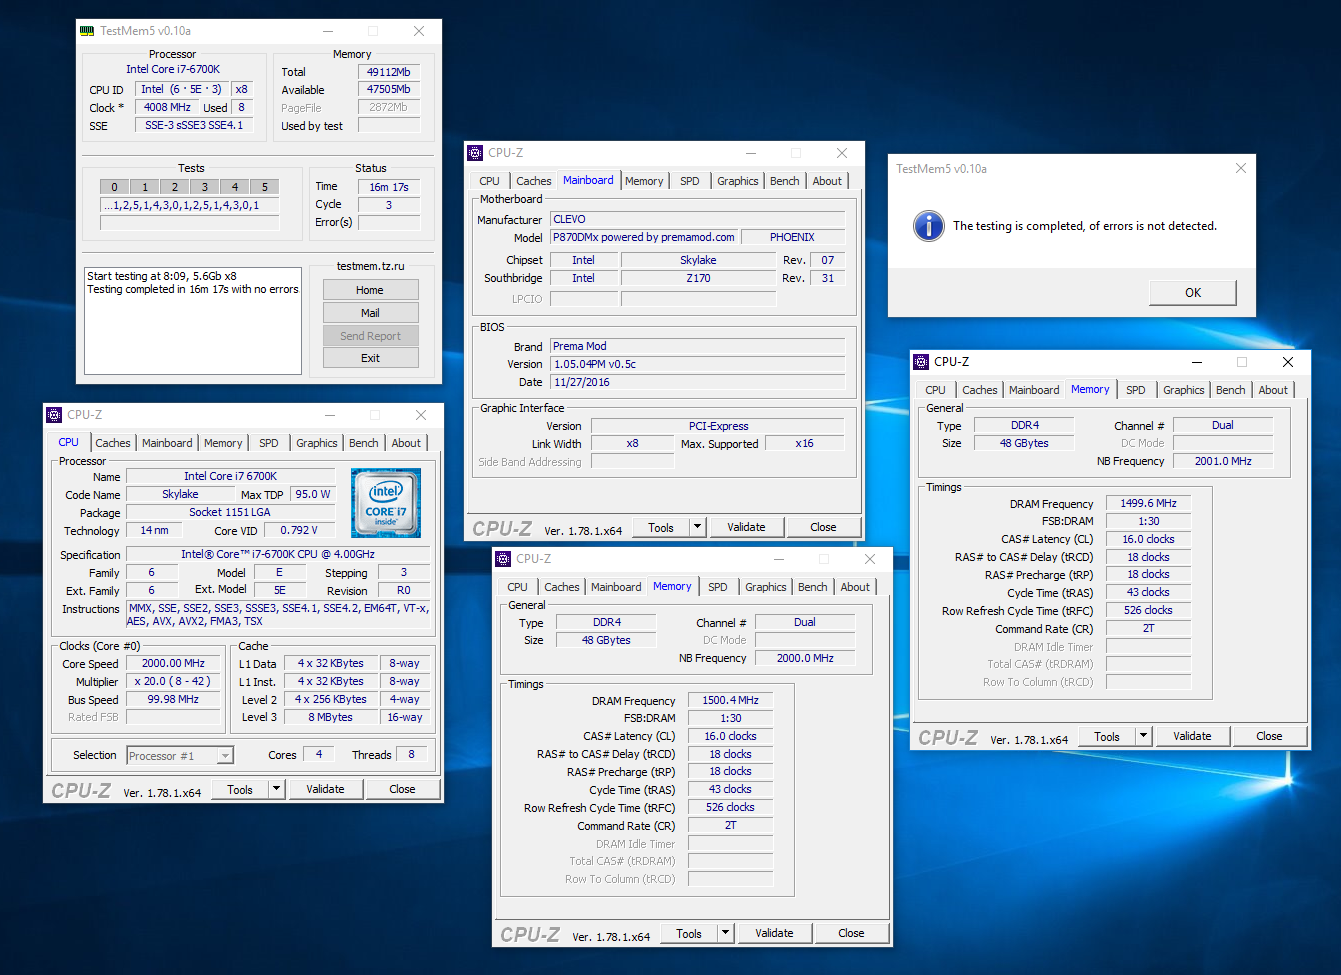Click Max TDP 95.0 W value
1341x975 pixels.
313,494
